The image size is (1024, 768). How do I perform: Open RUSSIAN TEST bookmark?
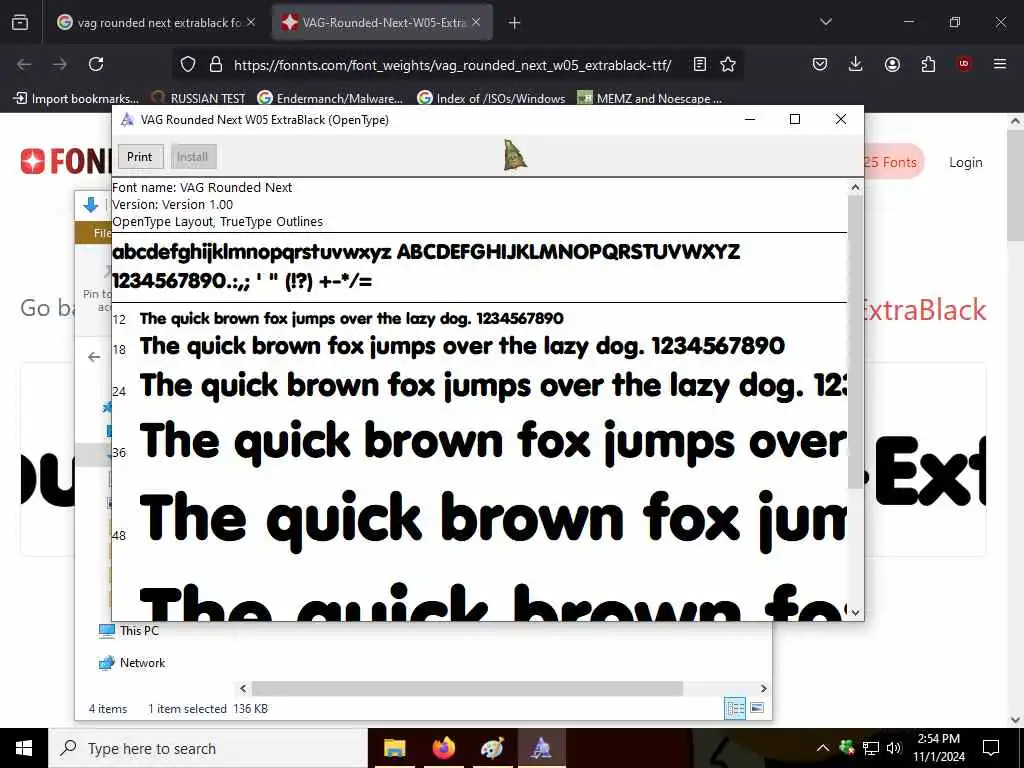(x=199, y=99)
